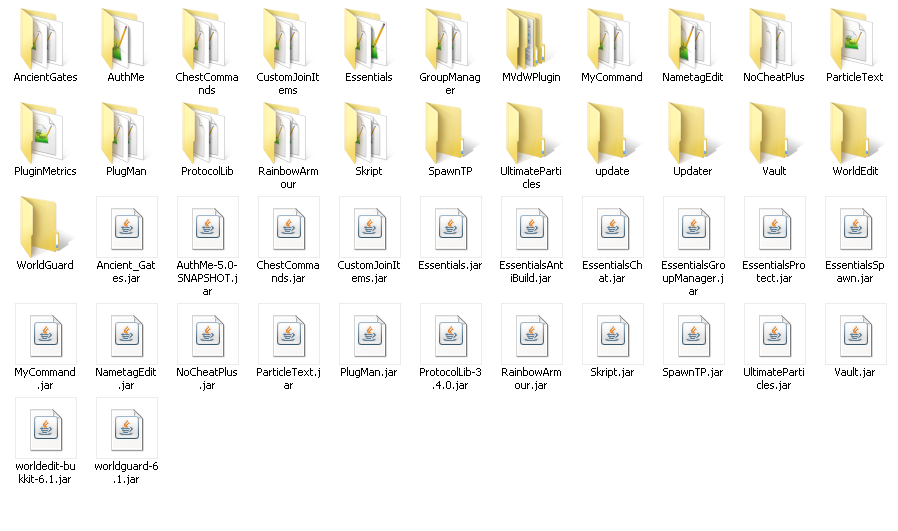This screenshot has height=531, width=898.
Task: Click the UltimateParticles.jar file icon
Action: pyautogui.click(x=774, y=335)
